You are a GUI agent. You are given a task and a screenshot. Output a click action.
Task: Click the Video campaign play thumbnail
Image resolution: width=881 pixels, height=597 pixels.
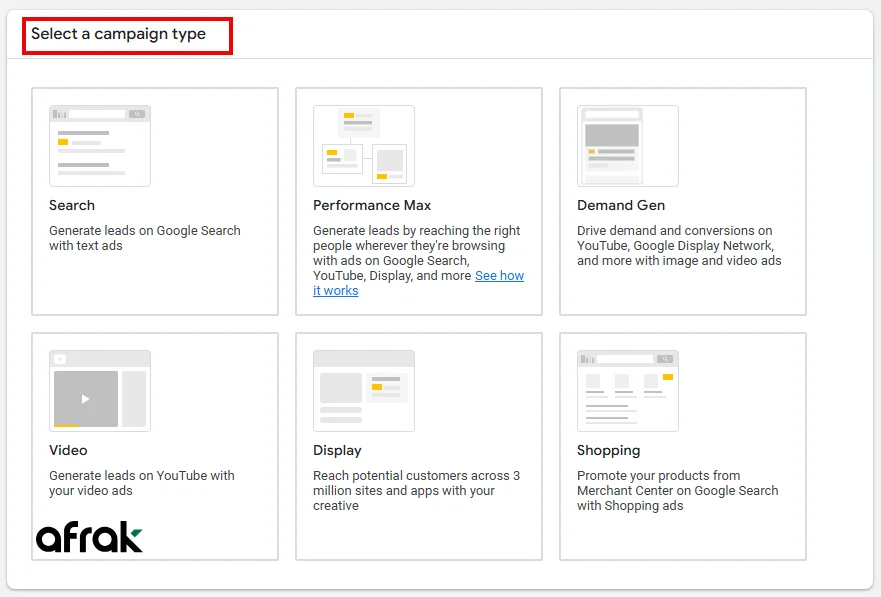86,398
